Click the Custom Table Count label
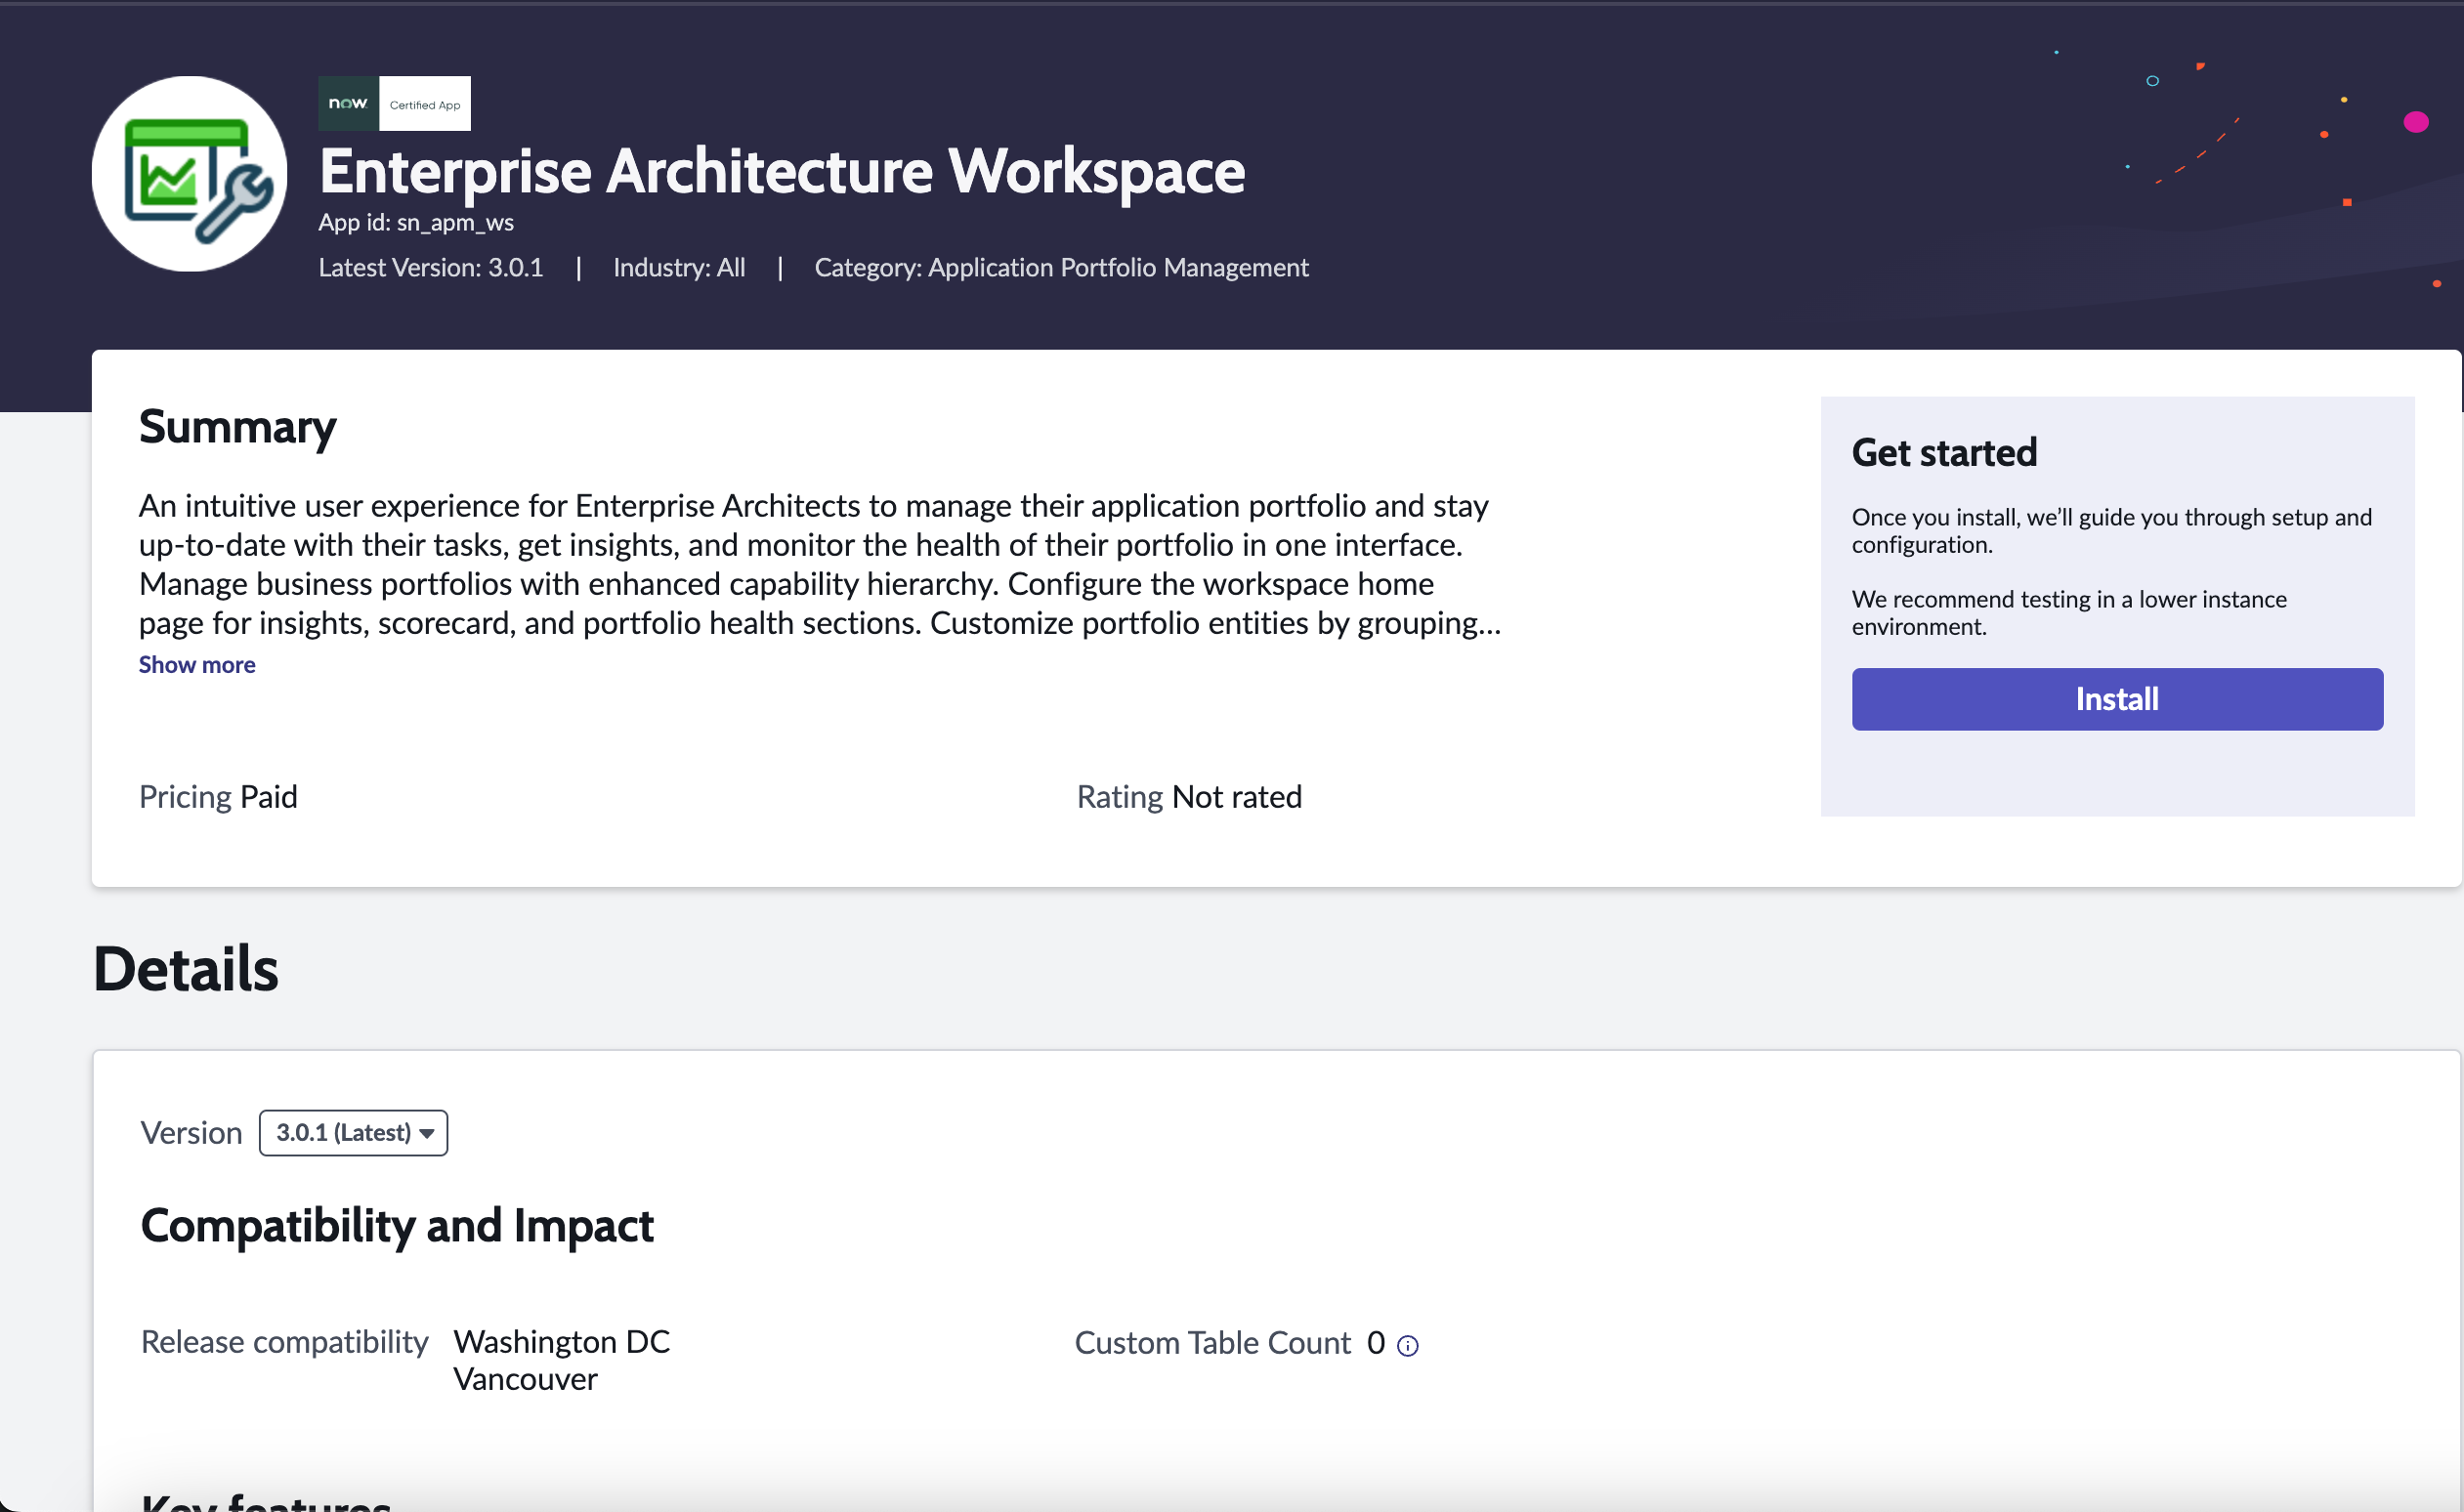The height and width of the screenshot is (1512, 2464). coord(1213,1343)
